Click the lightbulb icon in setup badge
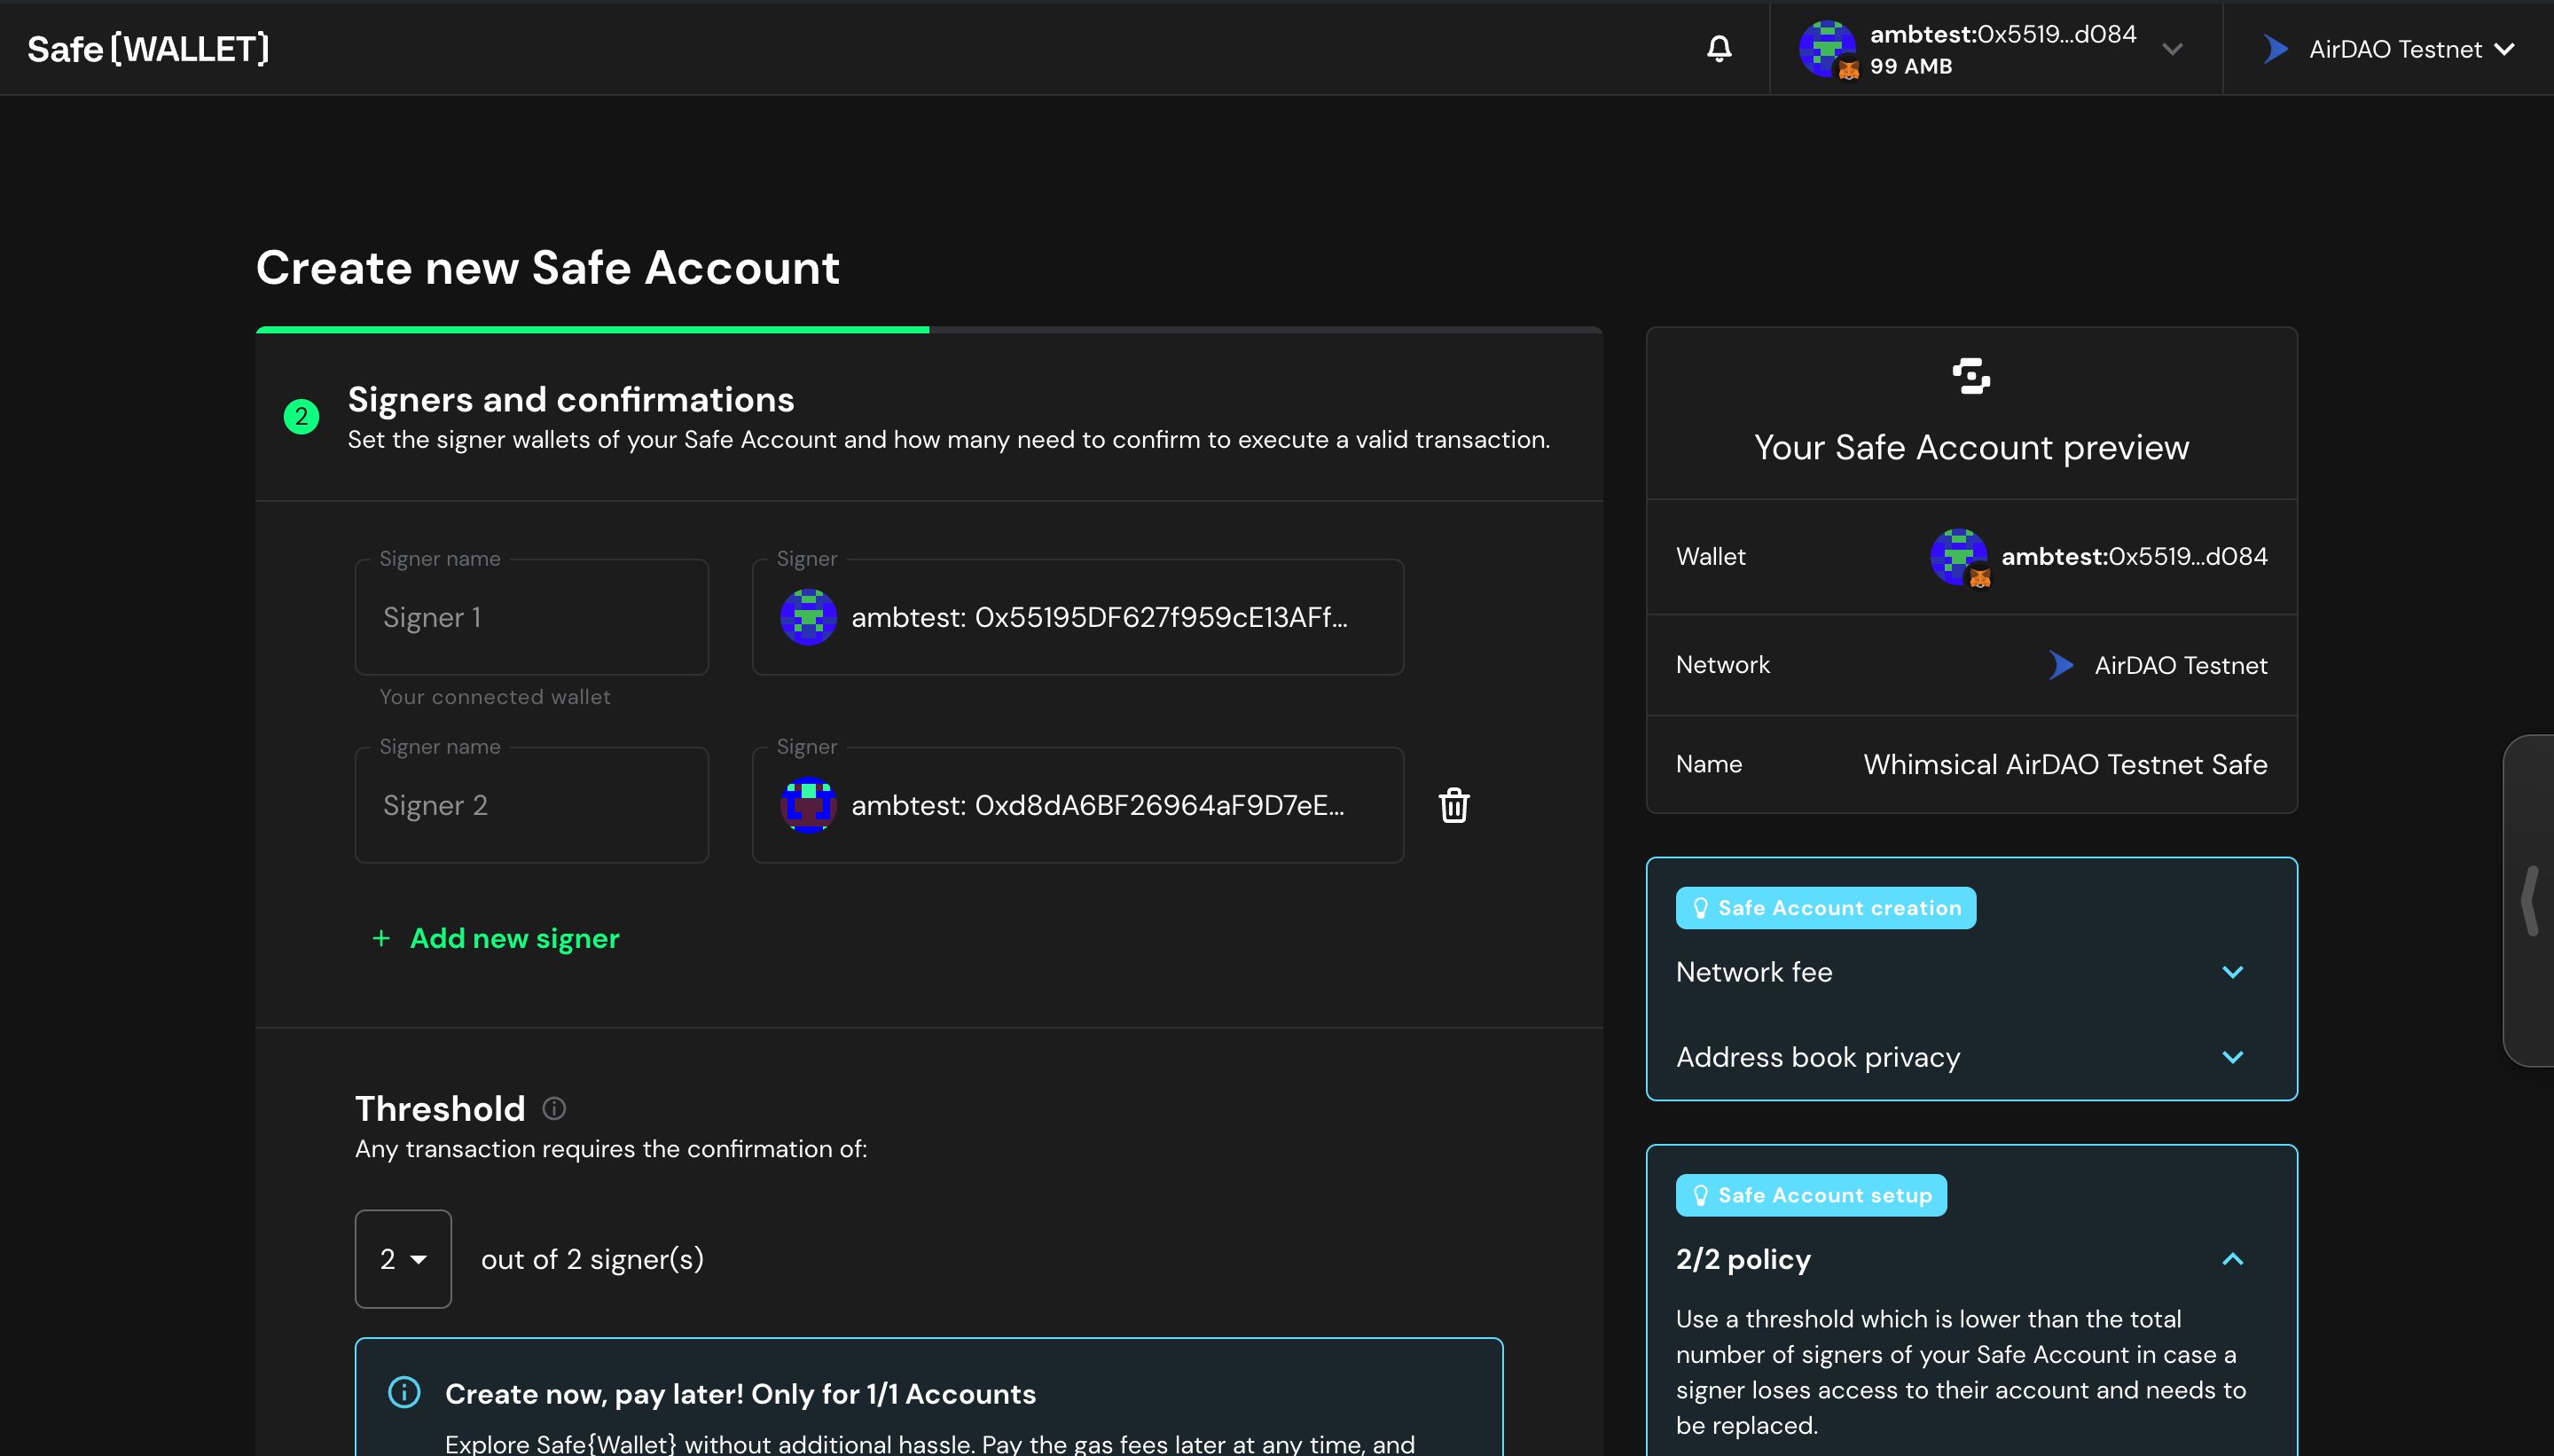2554x1456 pixels. coord(1700,1195)
